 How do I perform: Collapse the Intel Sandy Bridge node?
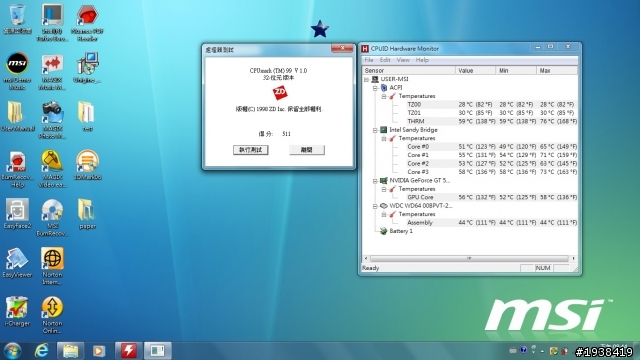(375, 130)
